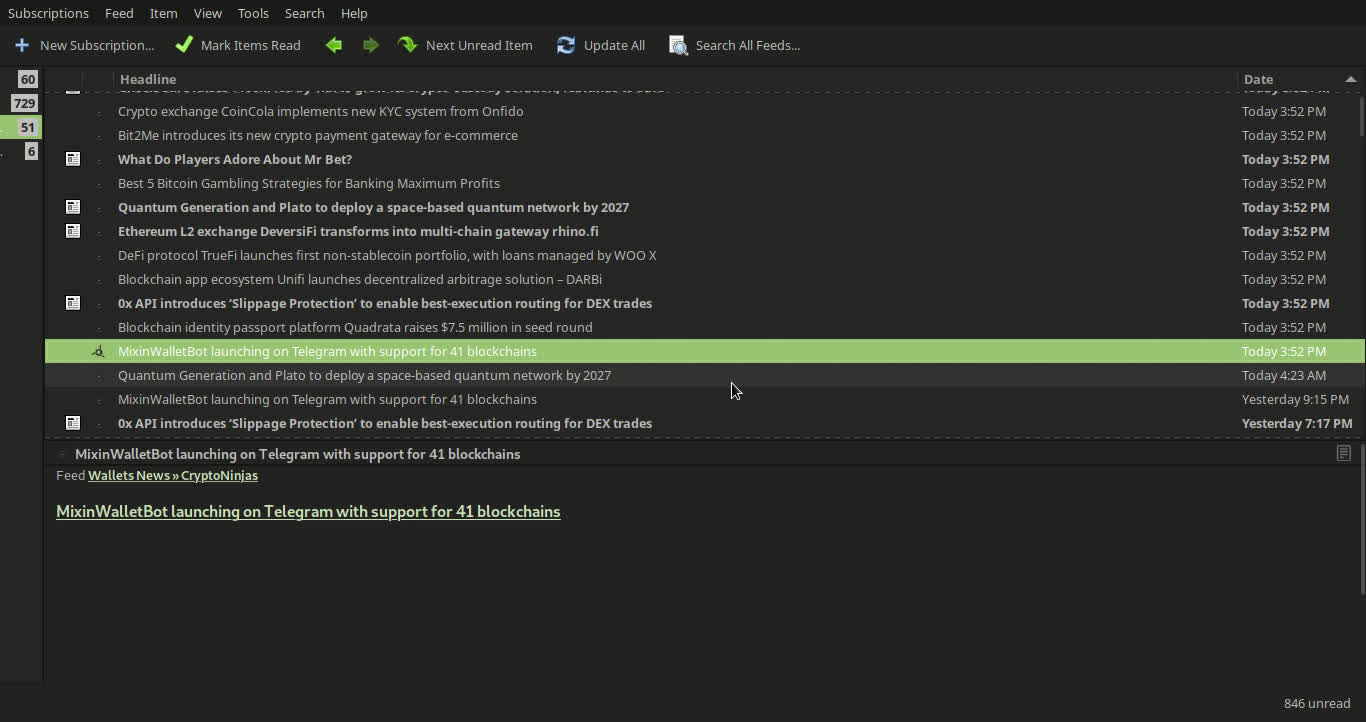This screenshot has width=1366, height=722.
Task: Click feed favicon in highlighted MixinWalletBot row
Action: point(98,351)
